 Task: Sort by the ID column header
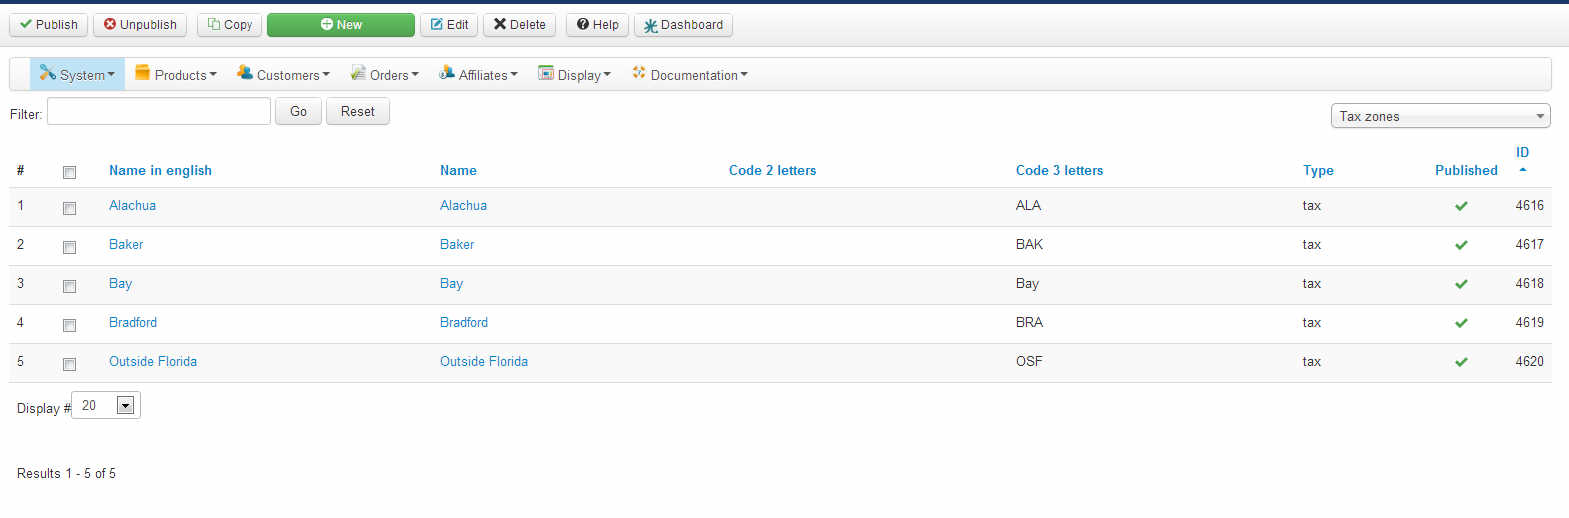(1522, 152)
